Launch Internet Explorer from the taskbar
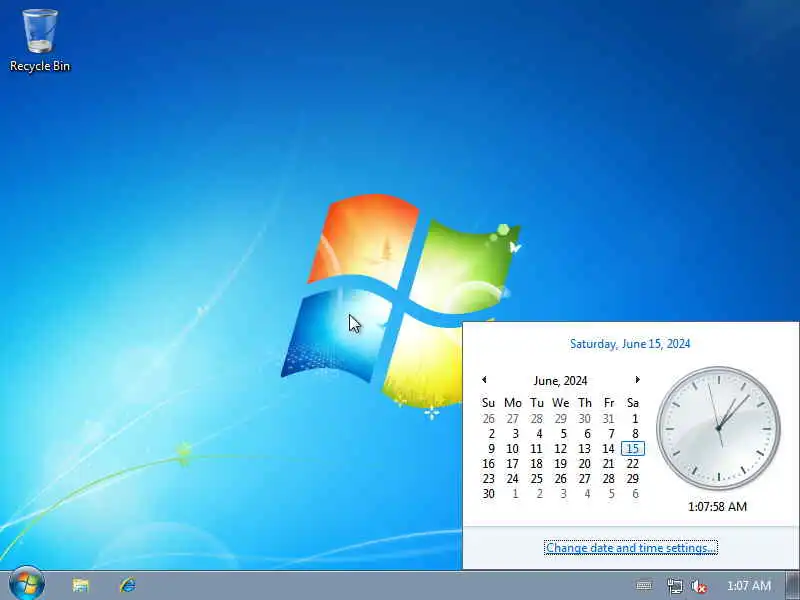This screenshot has width=800, height=600. coord(128,585)
